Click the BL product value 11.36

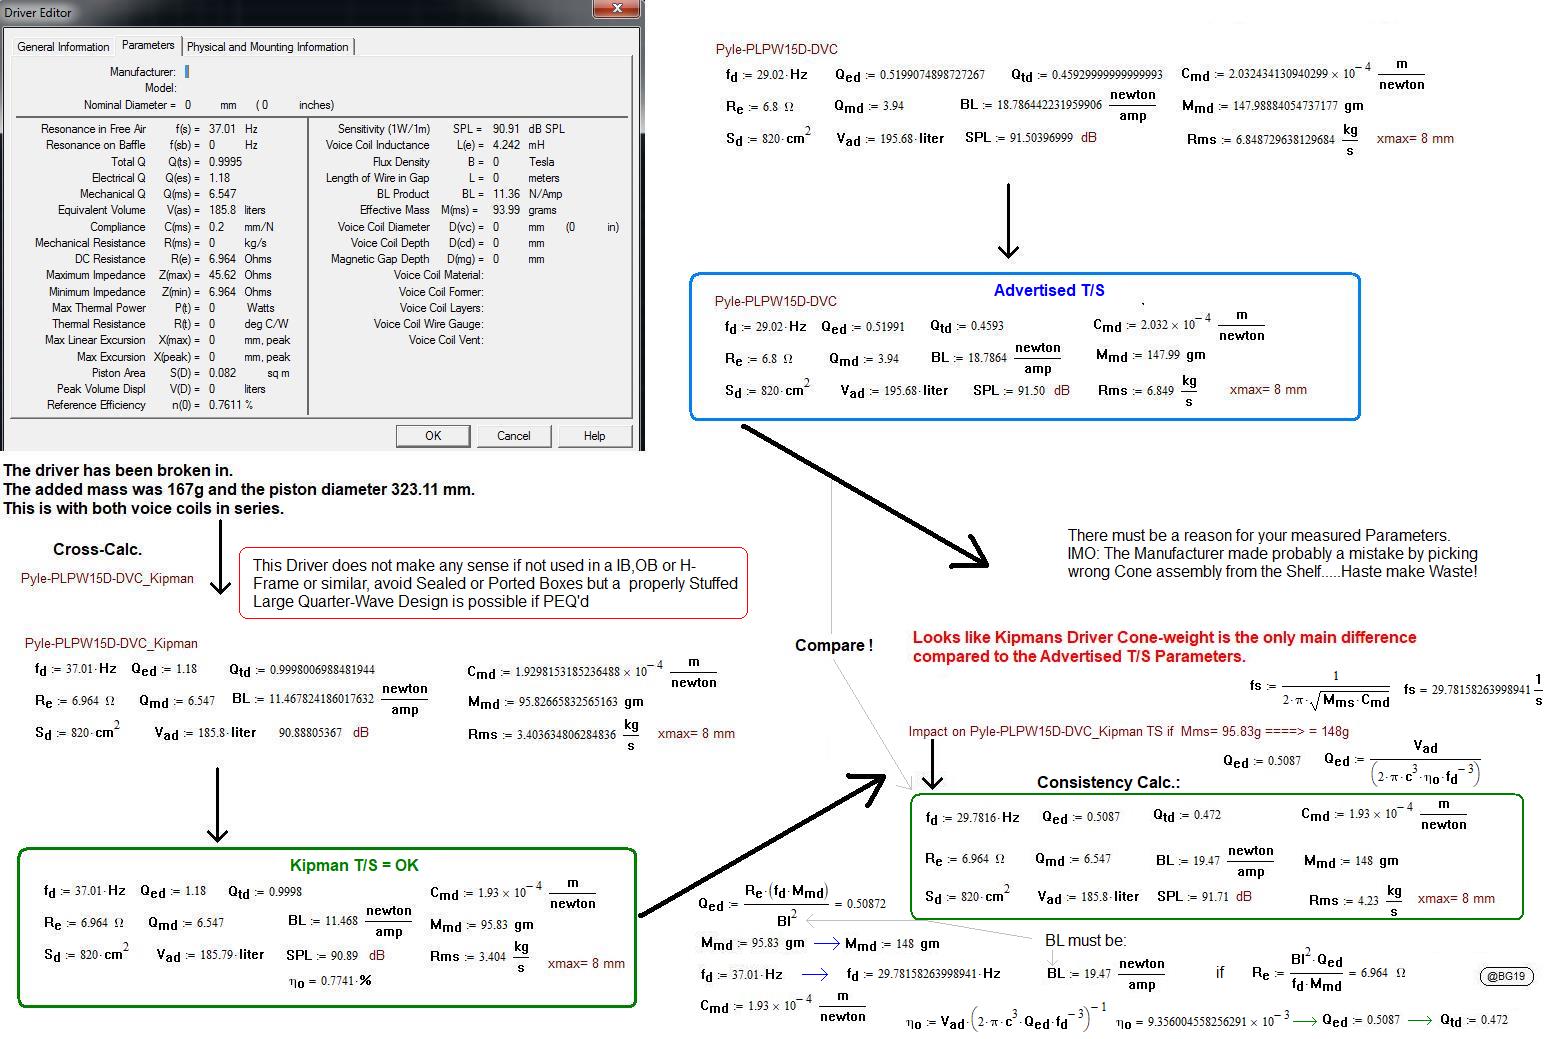[x=506, y=194]
